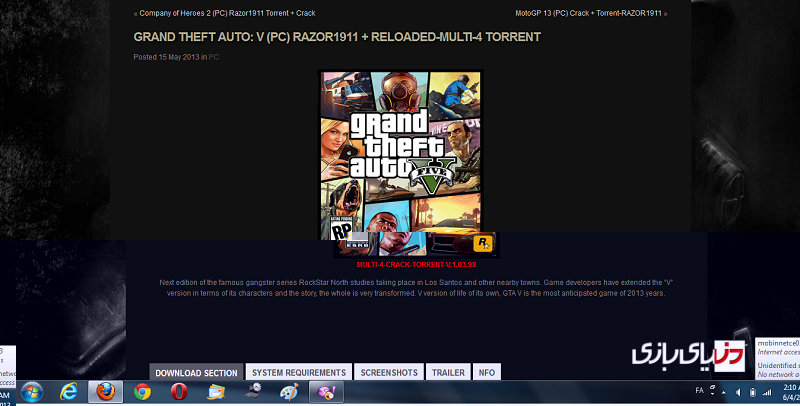Open the system tray clock
Screen dimensions: 800x406
[x=791, y=392]
